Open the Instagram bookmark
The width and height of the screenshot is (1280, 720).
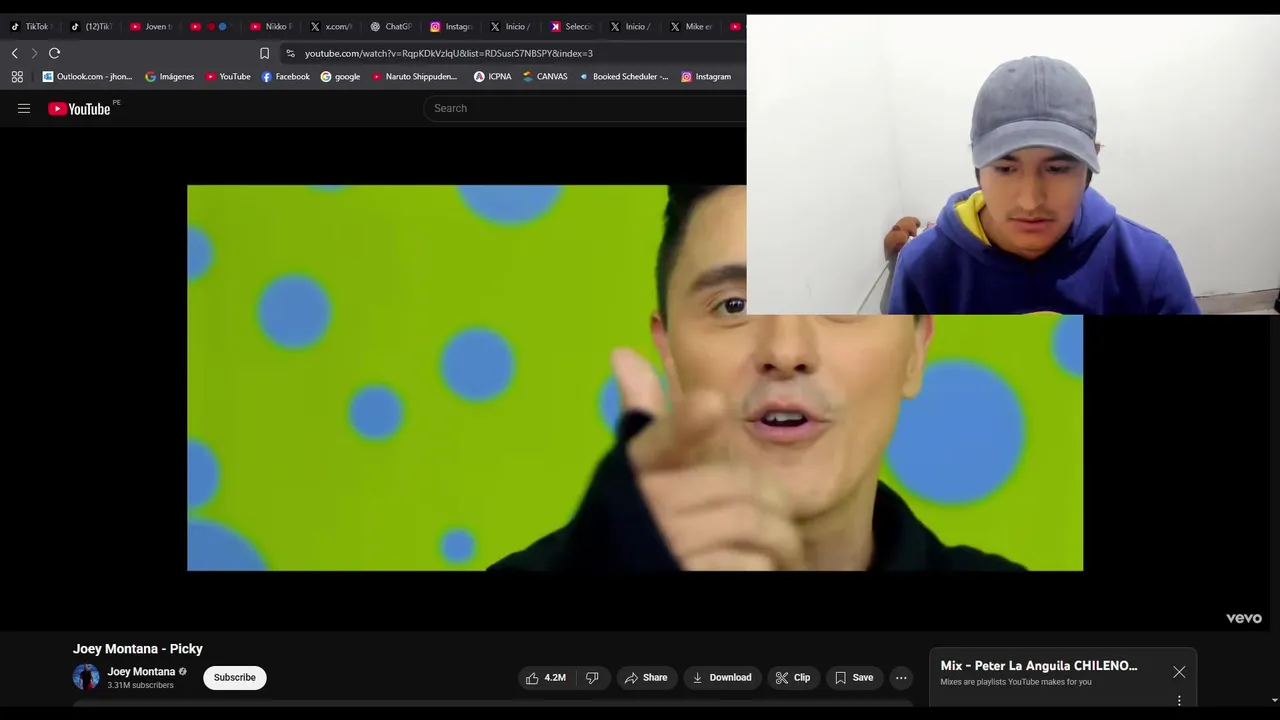click(706, 76)
